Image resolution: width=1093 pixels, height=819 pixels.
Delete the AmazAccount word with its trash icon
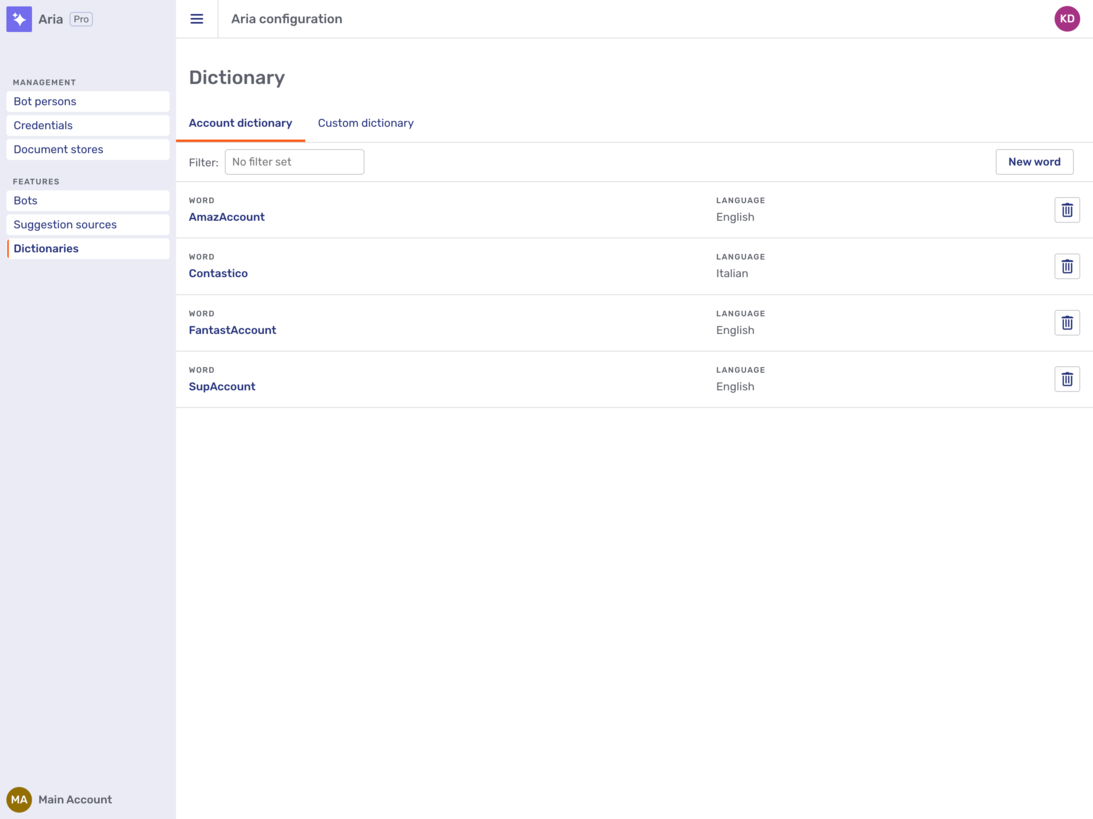(1067, 210)
